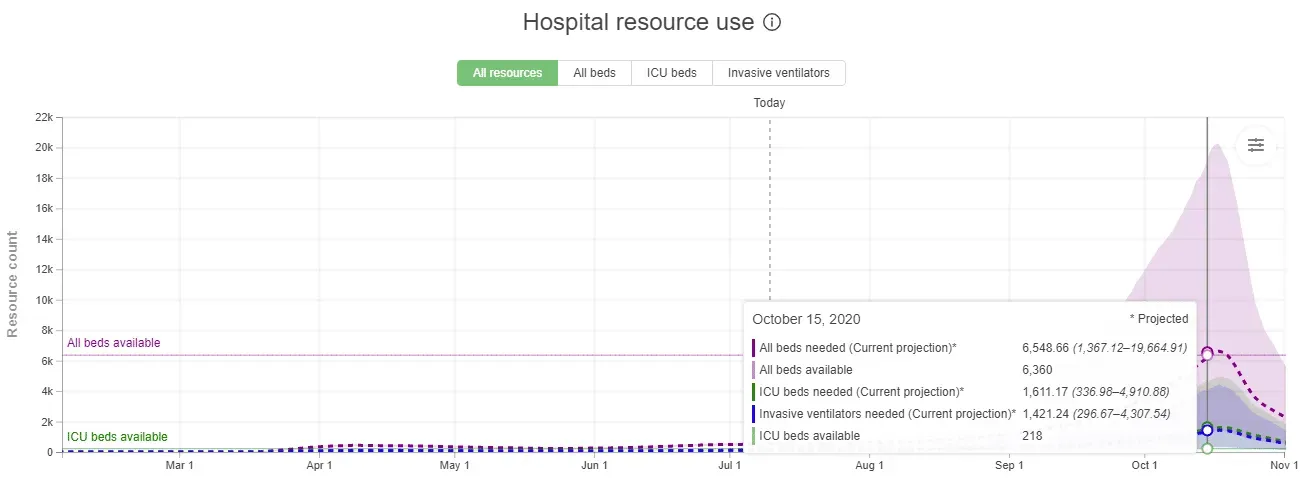Click the blue Invasive ventilators data point marker
The image size is (1305, 478).
1207,430
